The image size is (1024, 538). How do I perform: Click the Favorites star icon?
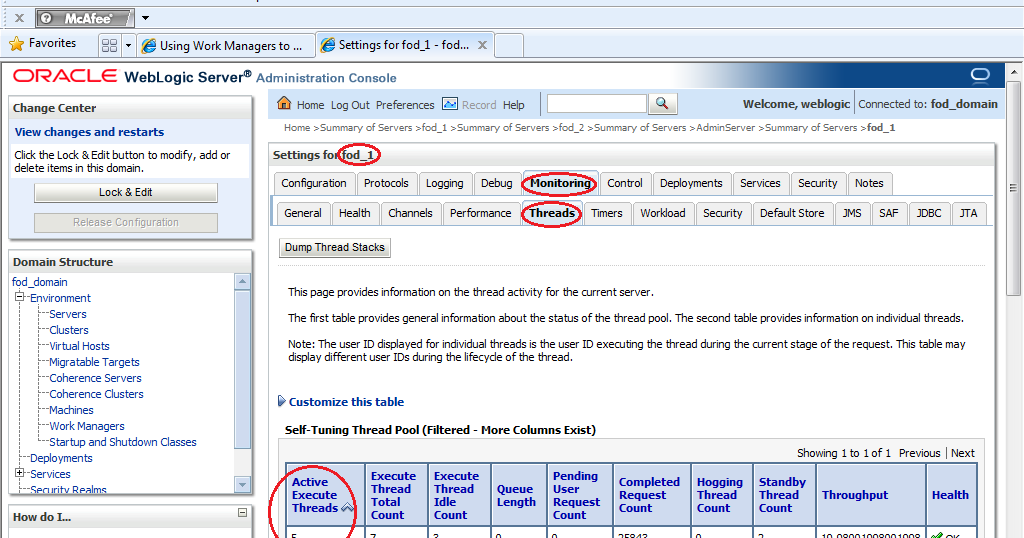coord(16,44)
